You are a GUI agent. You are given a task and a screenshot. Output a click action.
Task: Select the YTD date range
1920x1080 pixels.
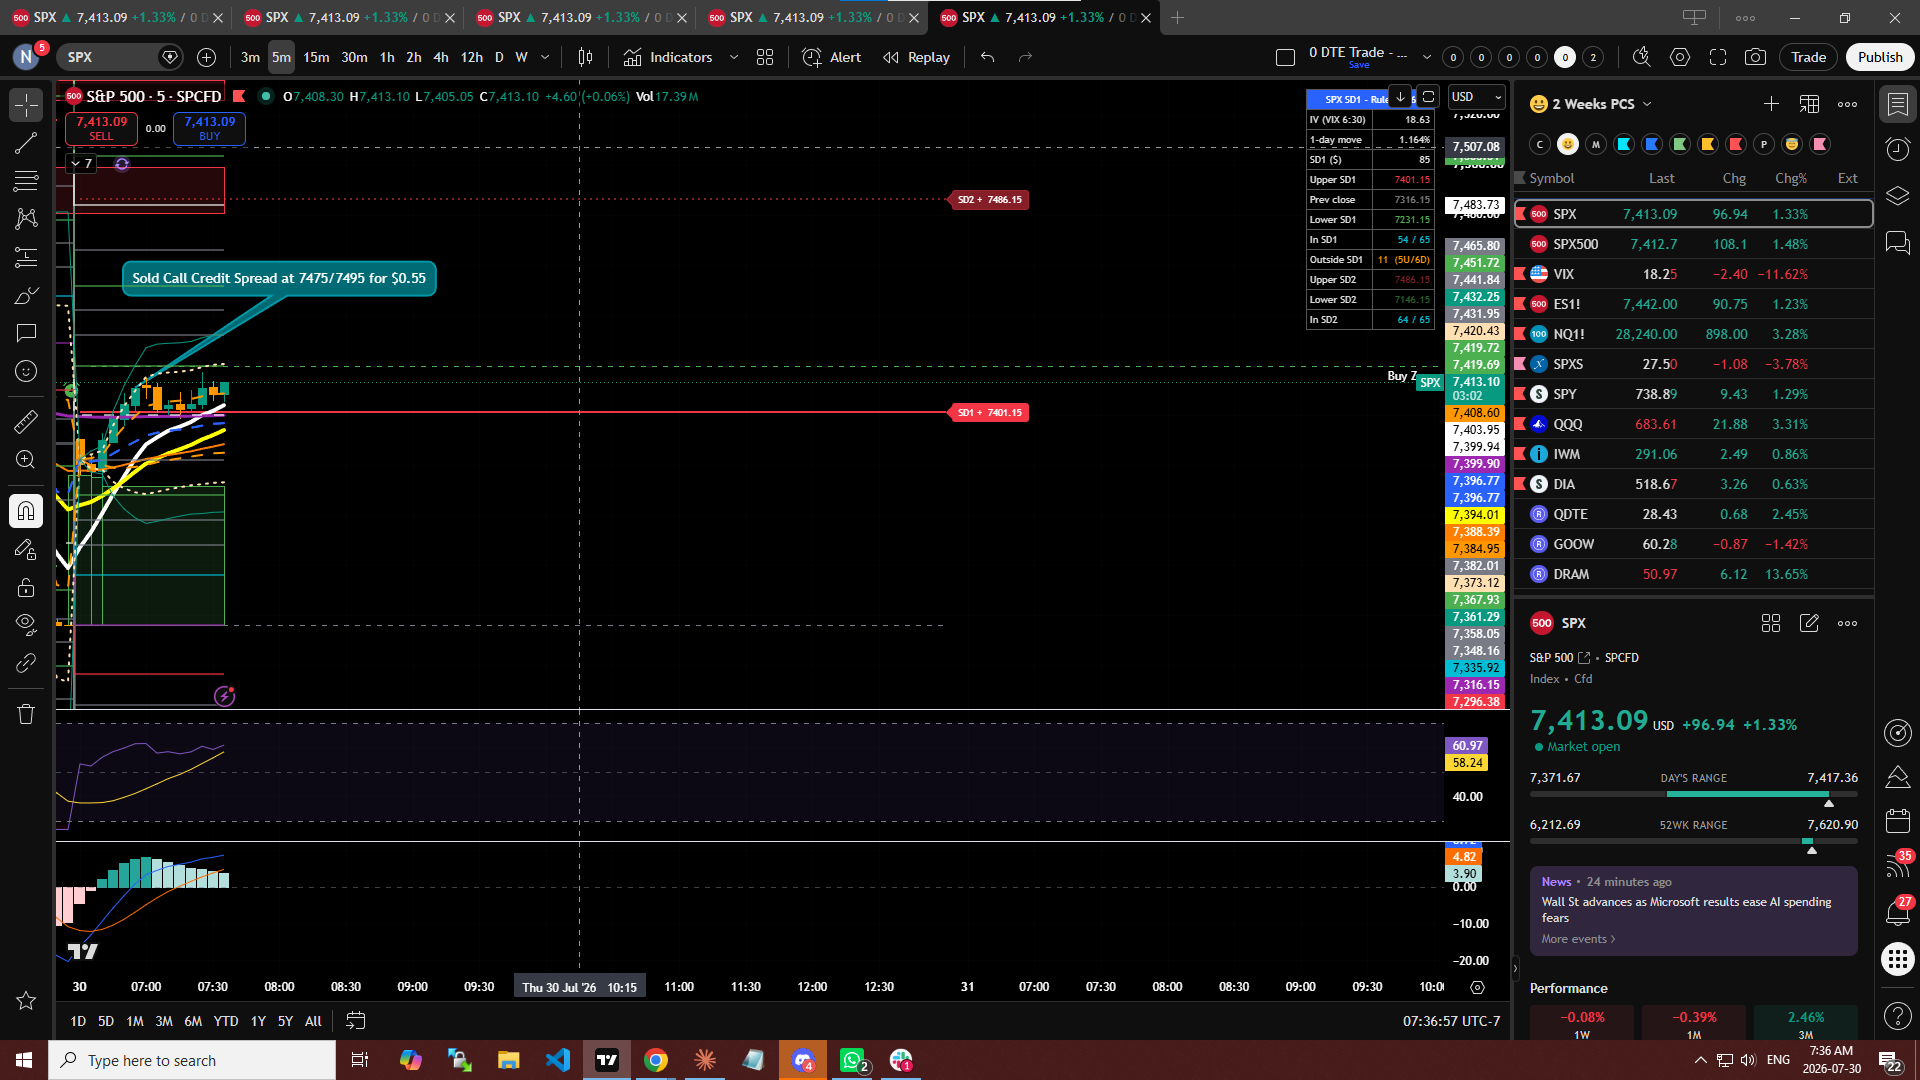pos(226,1021)
